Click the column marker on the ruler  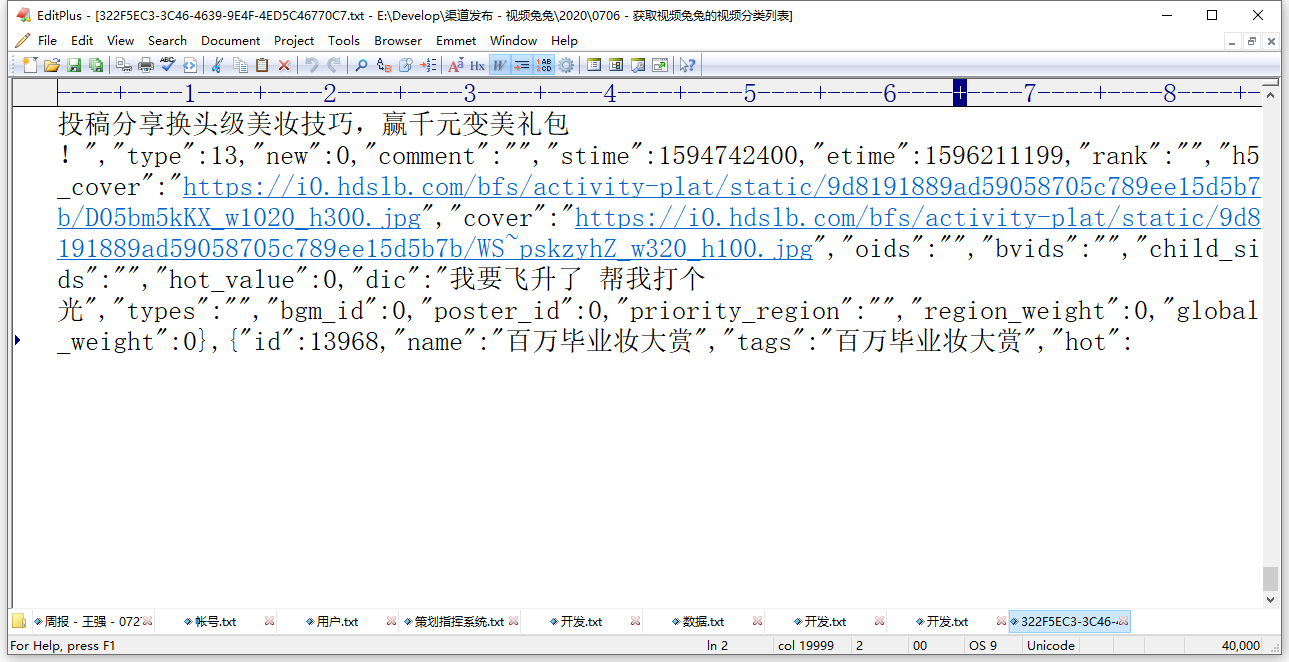(x=960, y=93)
